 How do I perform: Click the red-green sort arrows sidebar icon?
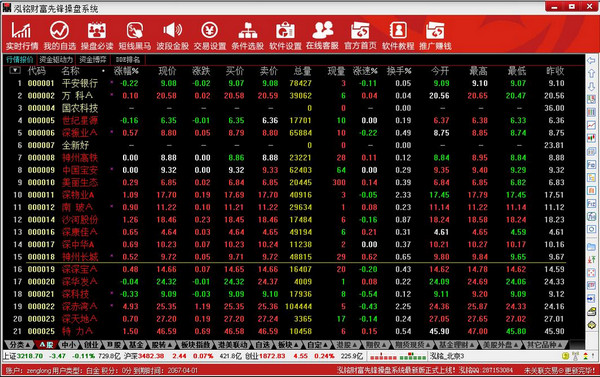[x=591, y=259]
